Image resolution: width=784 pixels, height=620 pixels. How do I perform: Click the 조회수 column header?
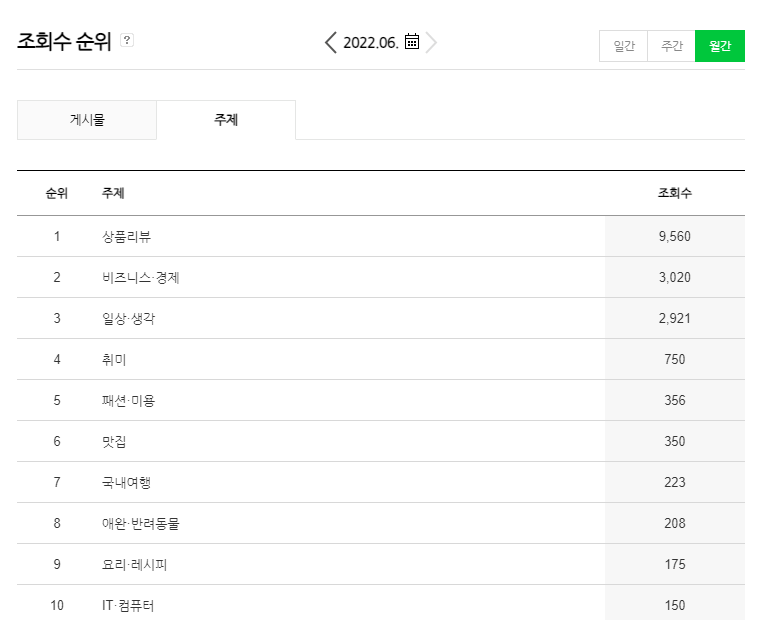pyautogui.click(x=674, y=193)
